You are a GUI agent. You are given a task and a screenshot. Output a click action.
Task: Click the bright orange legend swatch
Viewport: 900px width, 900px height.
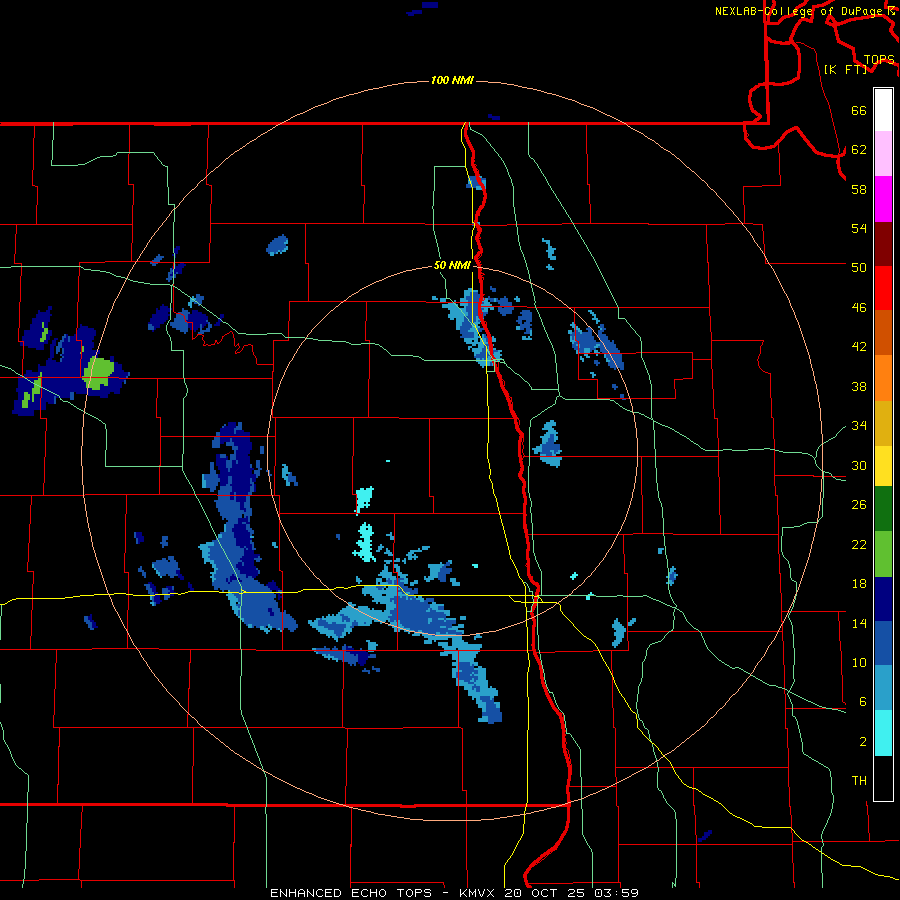coord(883,378)
